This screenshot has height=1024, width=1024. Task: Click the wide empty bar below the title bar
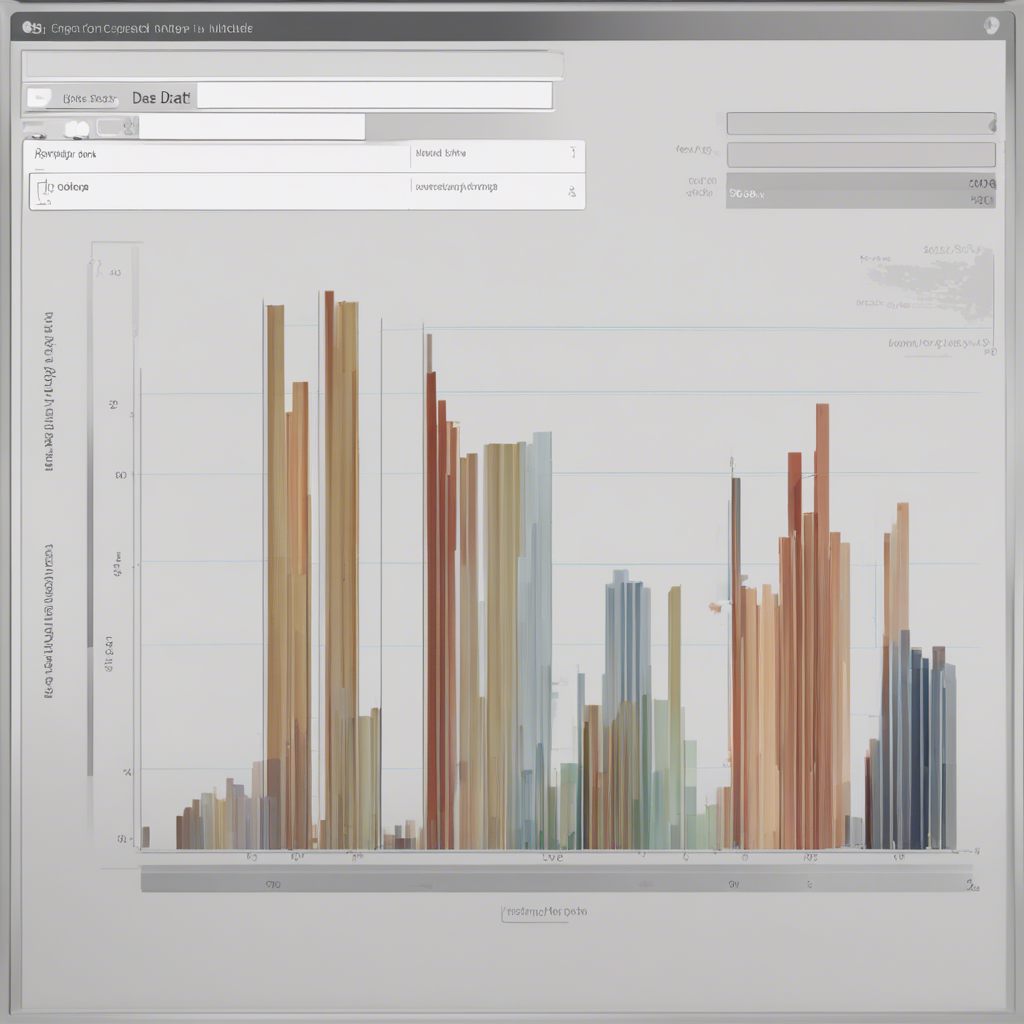pos(292,66)
